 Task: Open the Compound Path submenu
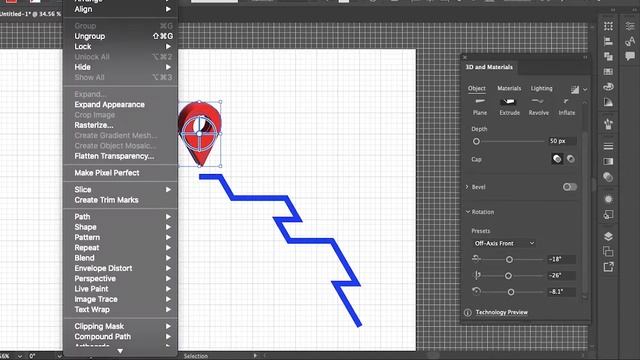pyautogui.click(x=121, y=337)
